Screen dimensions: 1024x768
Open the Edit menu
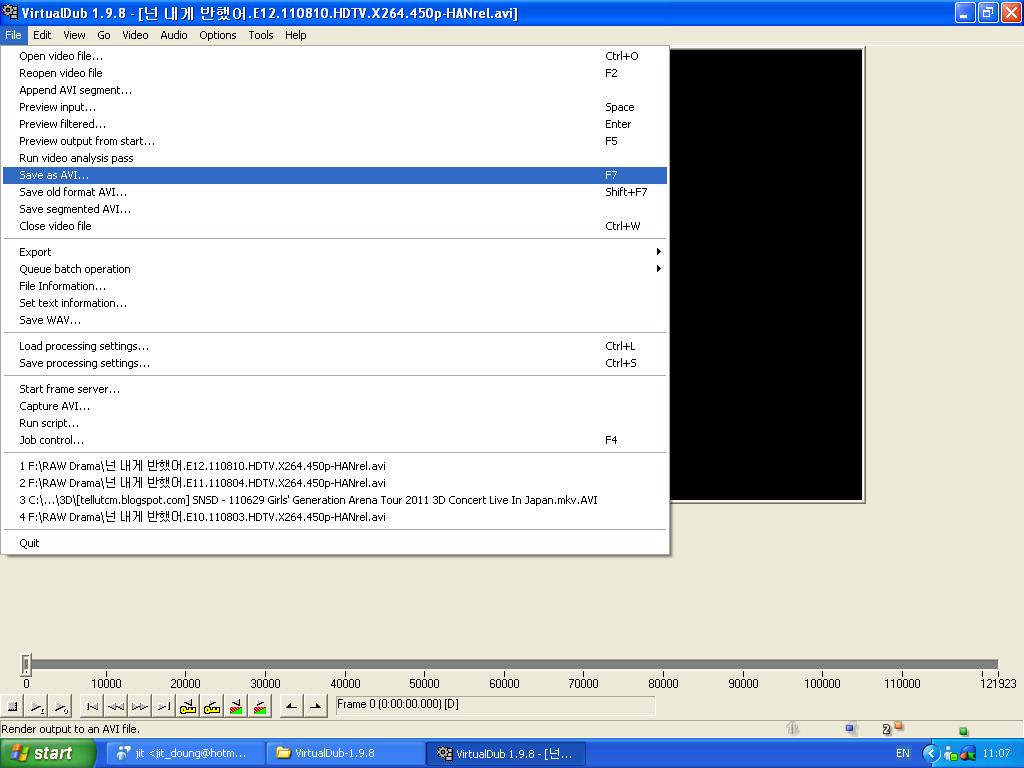tap(42, 35)
